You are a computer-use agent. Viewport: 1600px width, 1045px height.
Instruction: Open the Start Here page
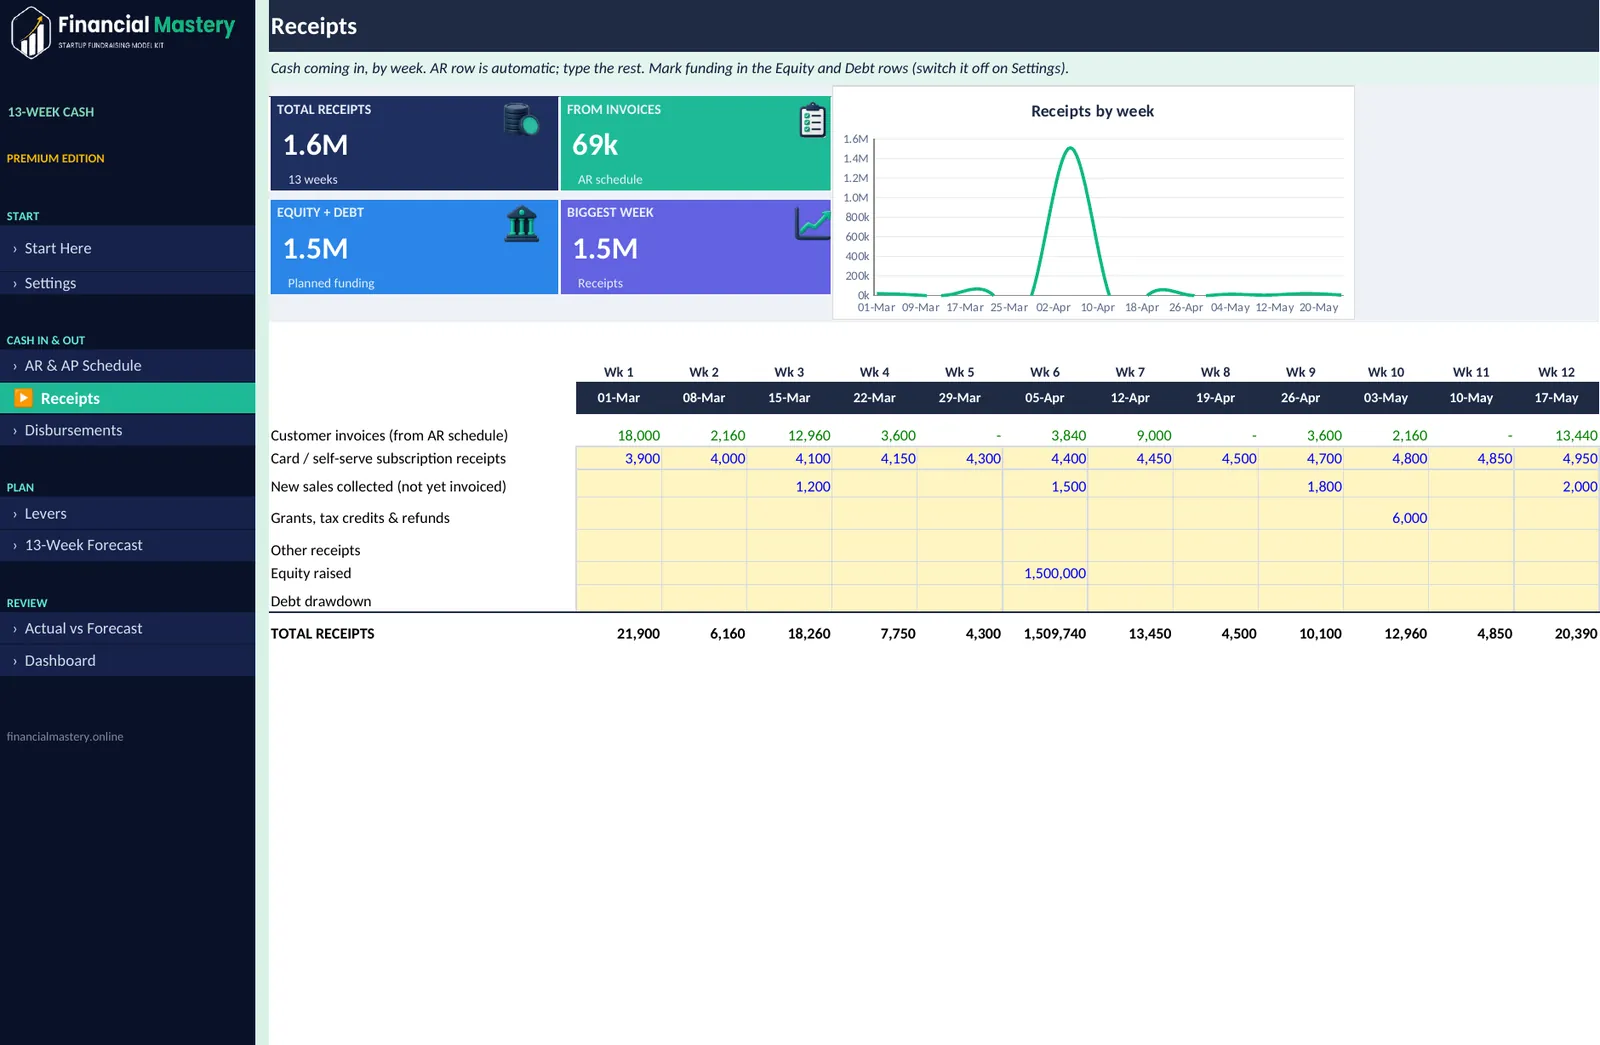click(x=128, y=248)
